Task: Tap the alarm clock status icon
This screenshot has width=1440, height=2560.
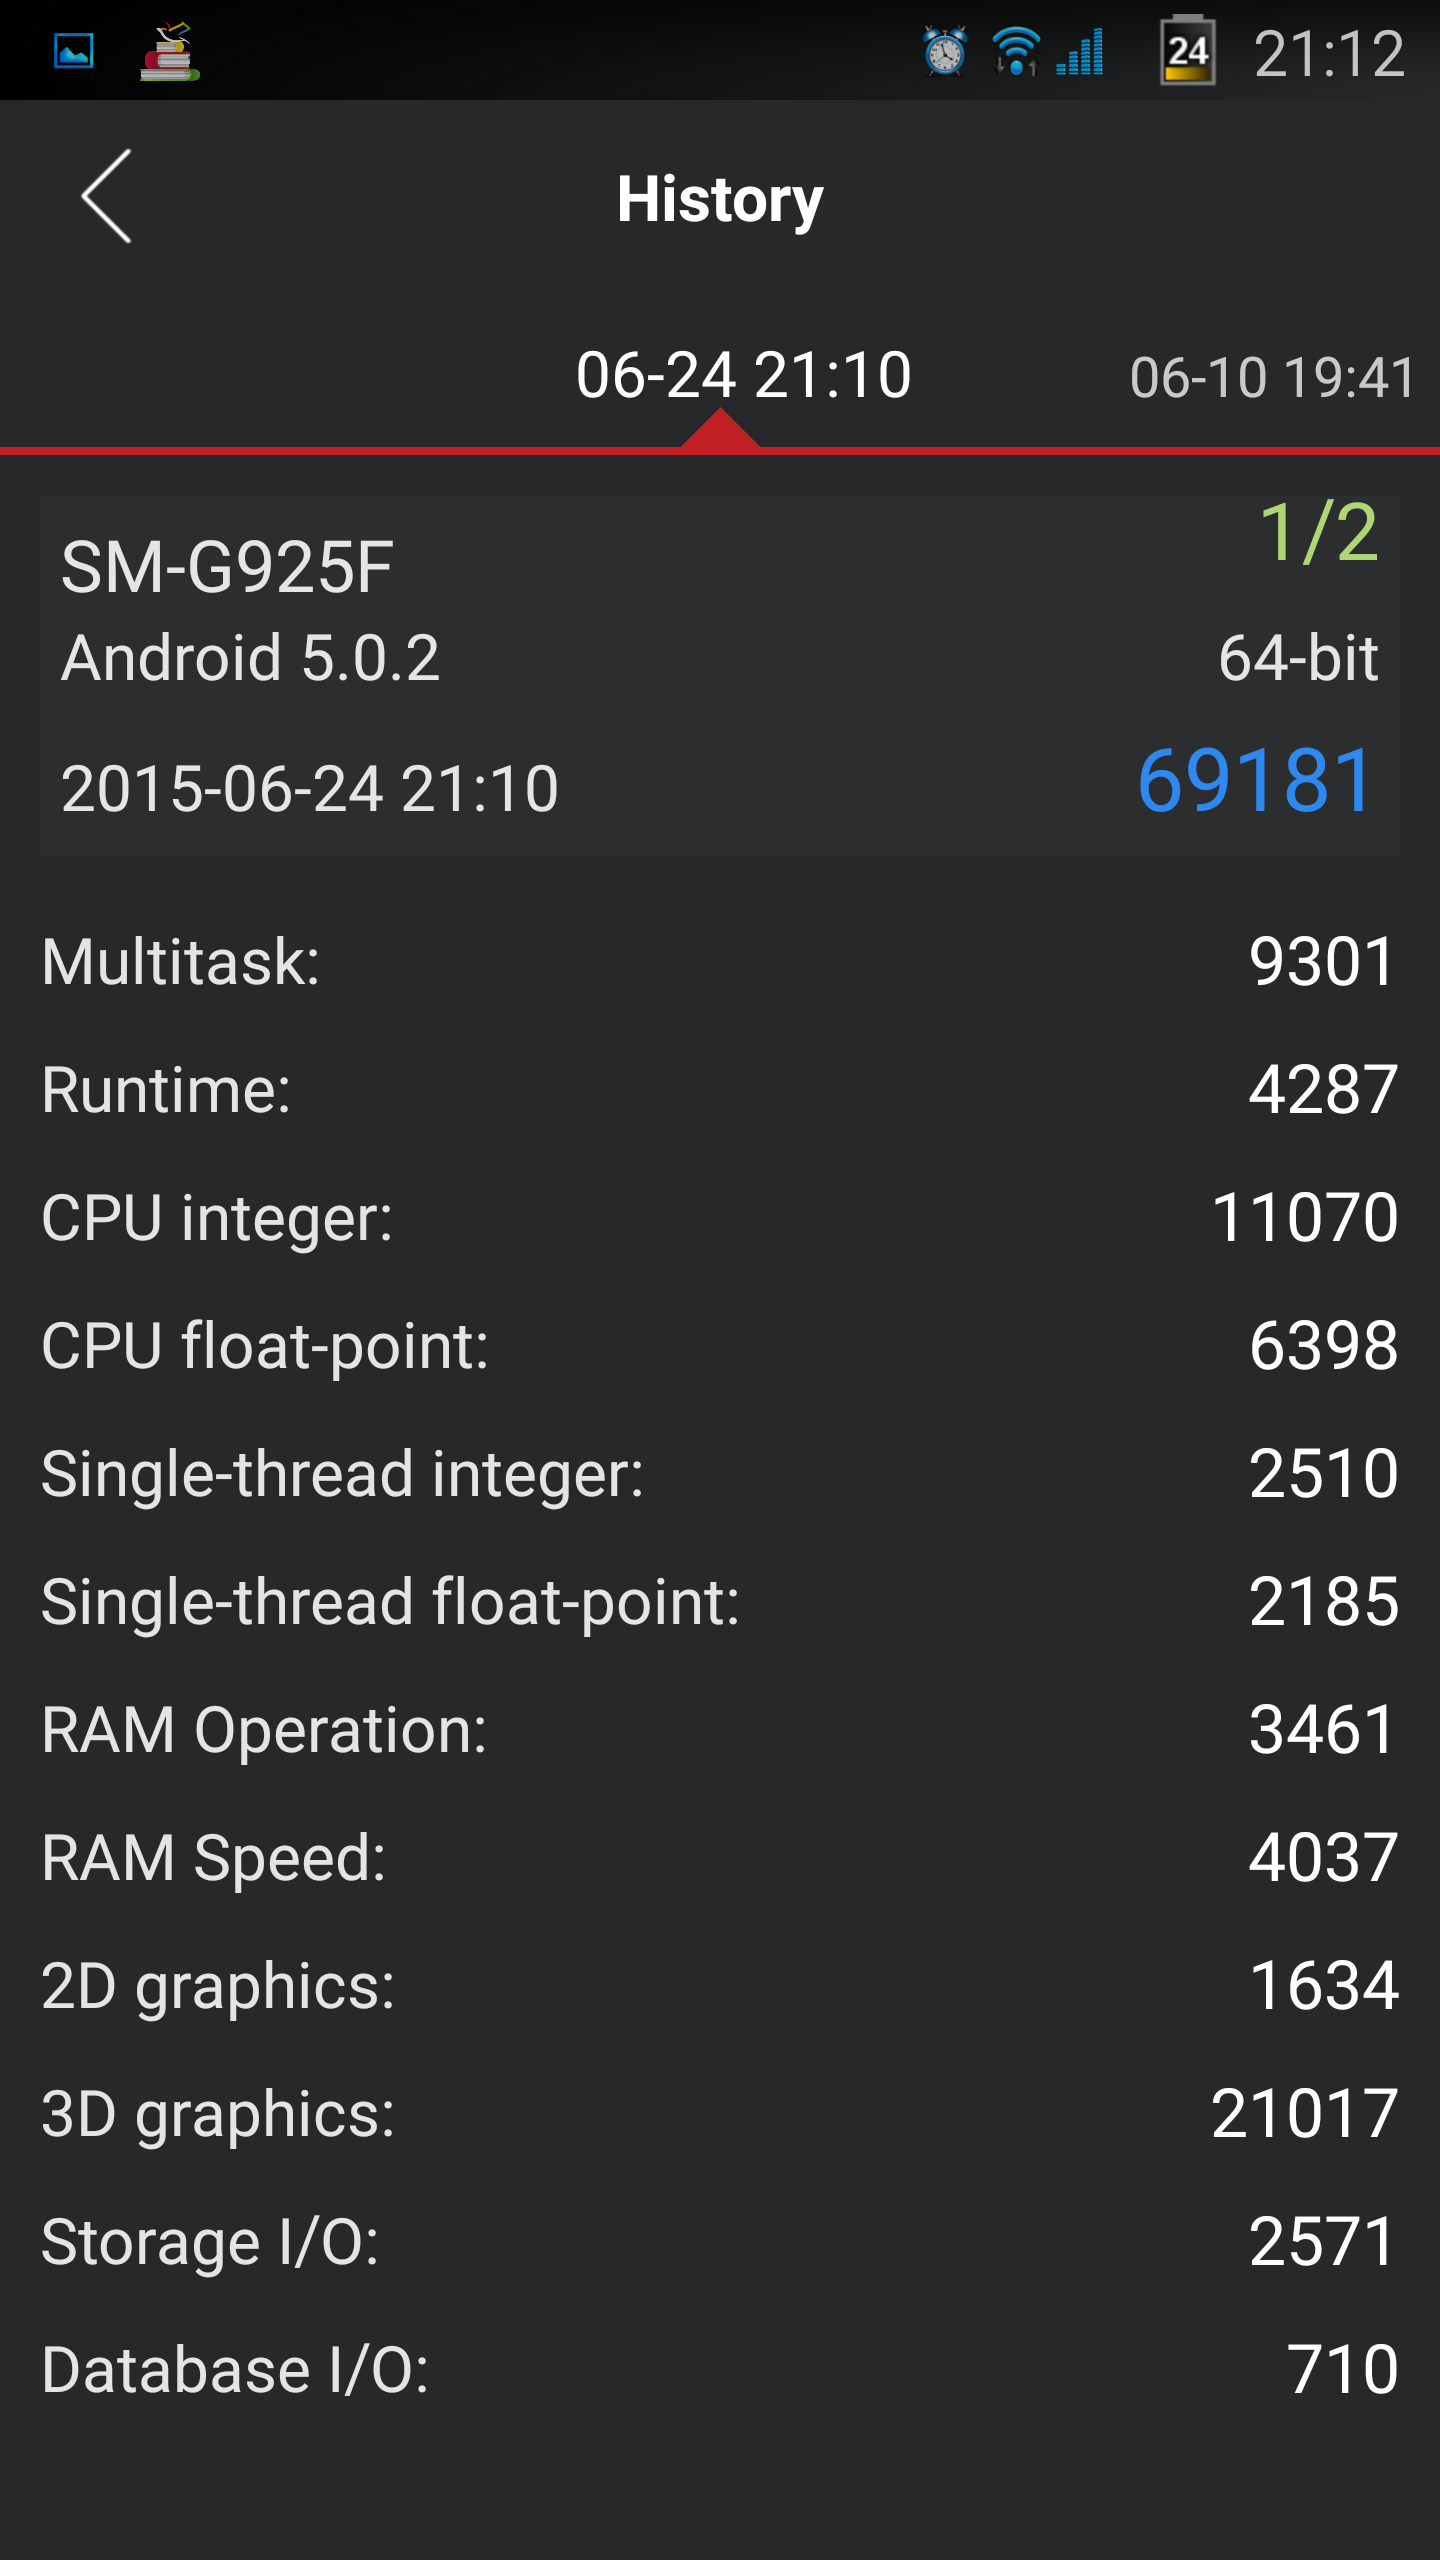Action: pyautogui.click(x=944, y=51)
